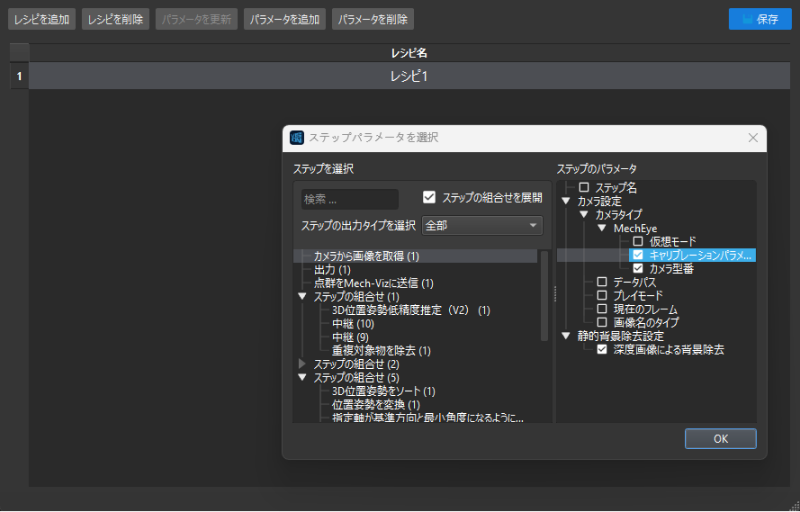Select 中継 (9) step

pos(350,337)
